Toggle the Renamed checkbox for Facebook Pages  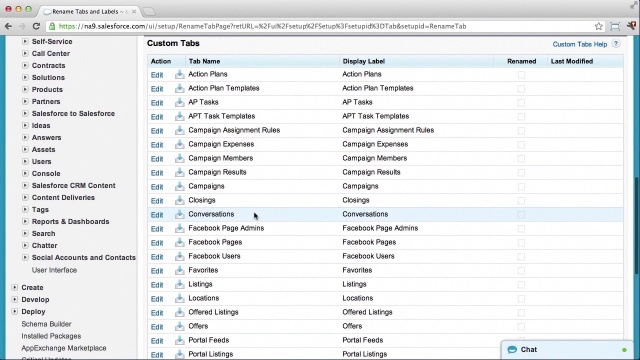(x=521, y=243)
